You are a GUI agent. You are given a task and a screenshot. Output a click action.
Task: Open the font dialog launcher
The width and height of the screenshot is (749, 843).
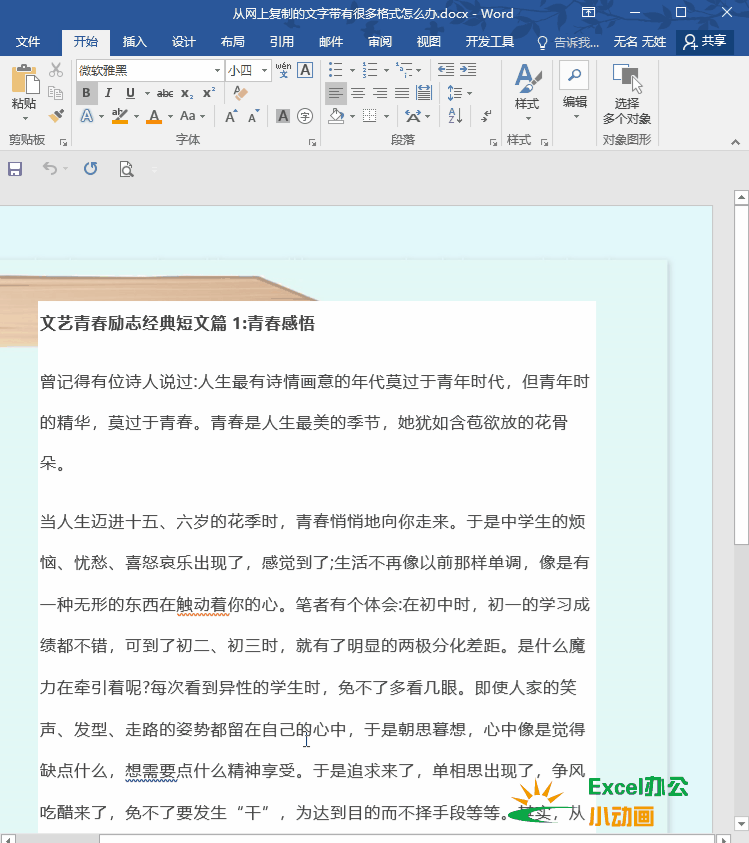coord(312,142)
